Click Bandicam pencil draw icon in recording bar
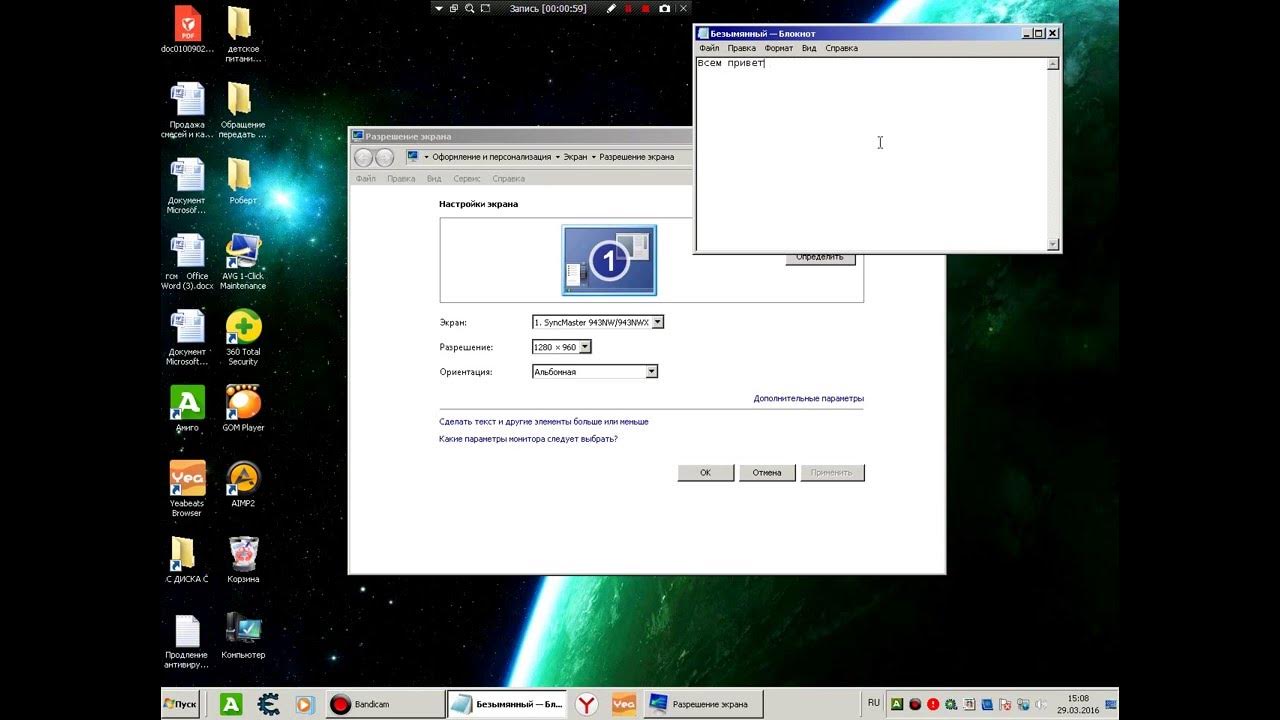Viewport: 1280px width, 720px height. coord(611,8)
